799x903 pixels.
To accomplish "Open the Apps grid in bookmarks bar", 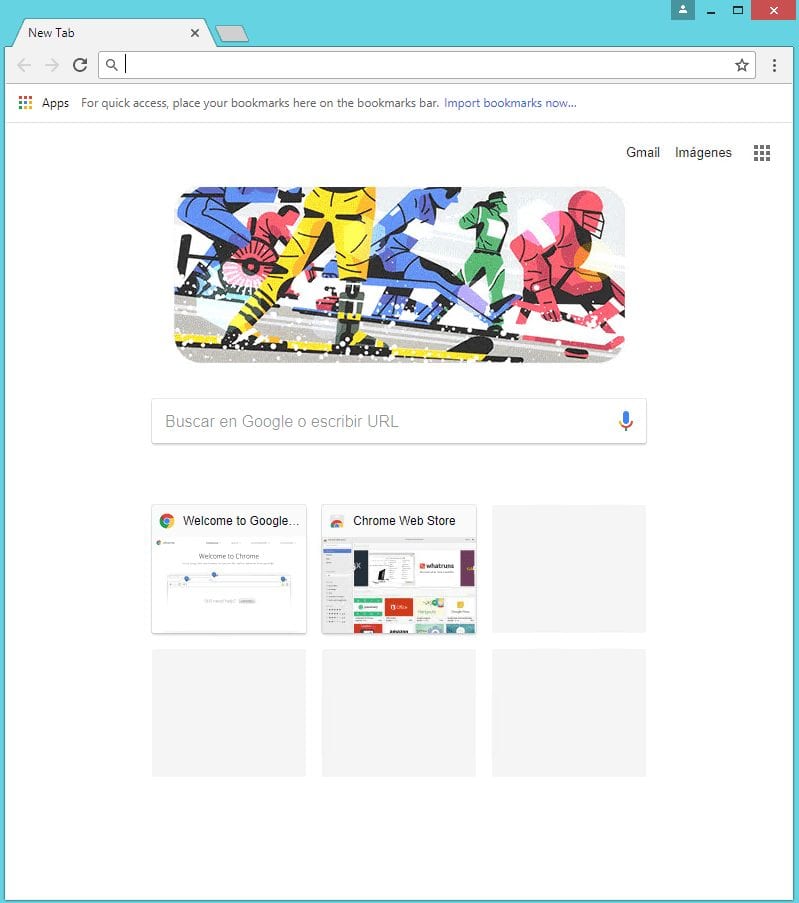I will point(25,103).
